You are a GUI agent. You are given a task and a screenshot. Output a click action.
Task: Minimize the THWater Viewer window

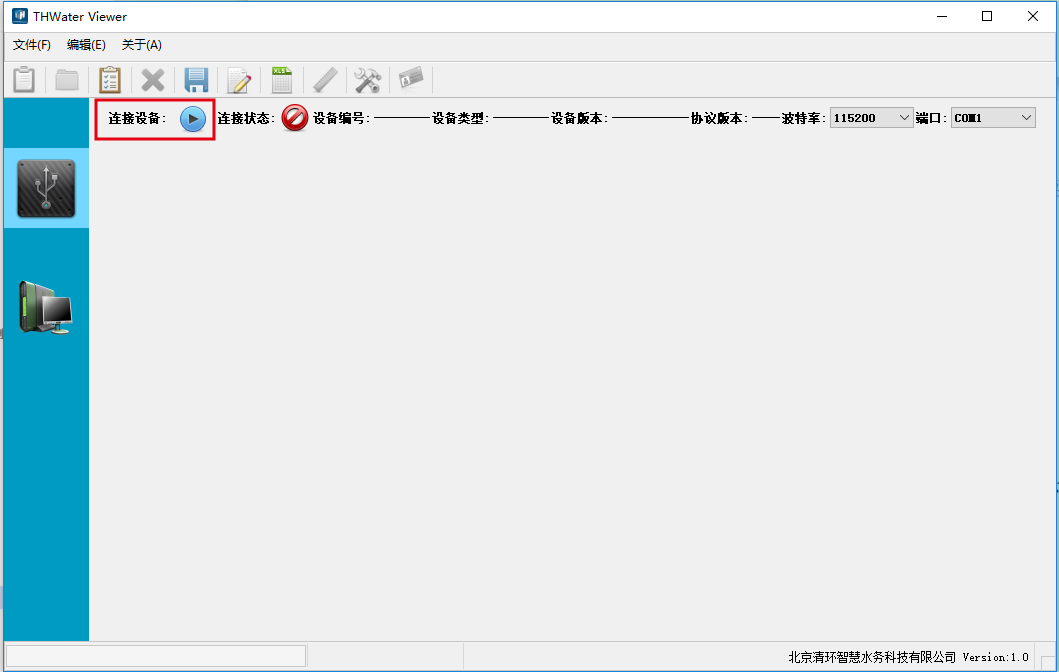(x=942, y=16)
